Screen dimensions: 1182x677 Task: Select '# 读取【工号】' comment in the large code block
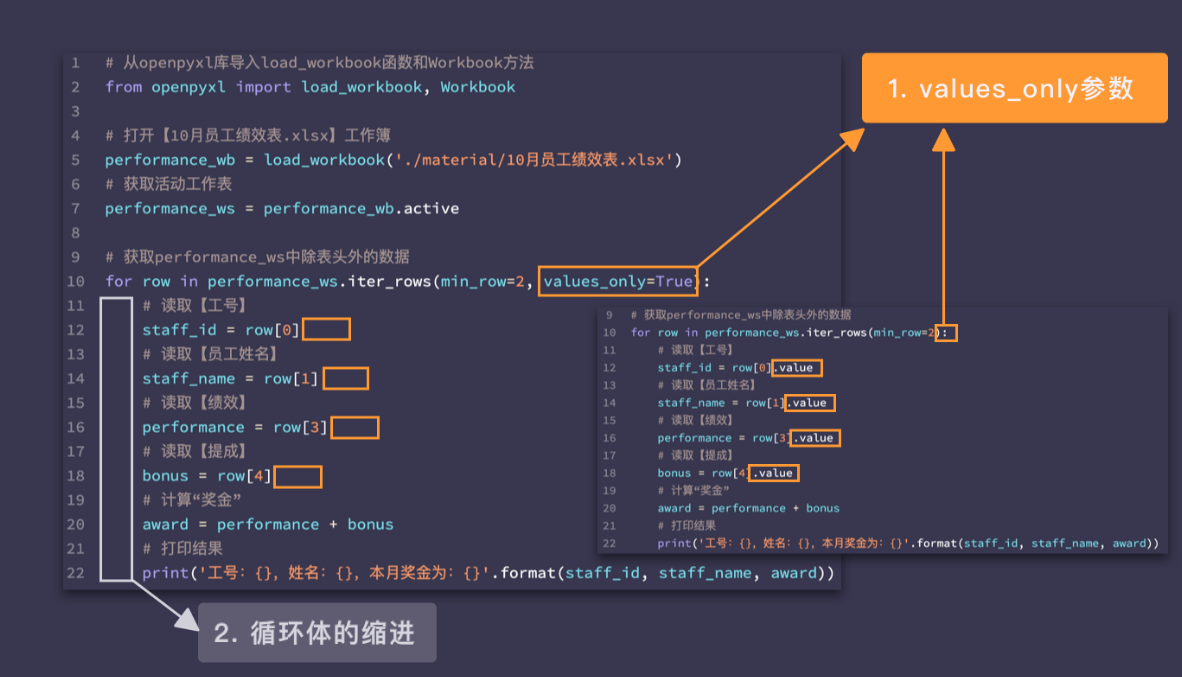pyautogui.click(x=194, y=305)
